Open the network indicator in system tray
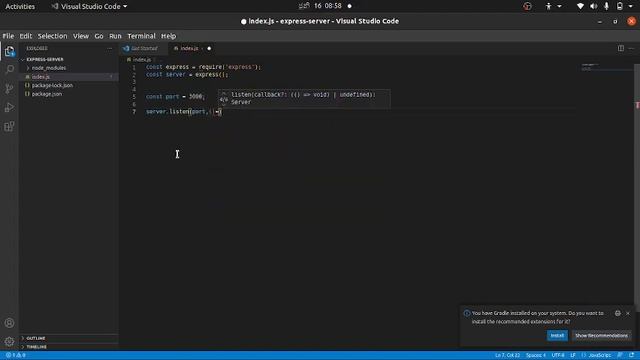Image resolution: width=640 pixels, height=360 pixels. 580,6
